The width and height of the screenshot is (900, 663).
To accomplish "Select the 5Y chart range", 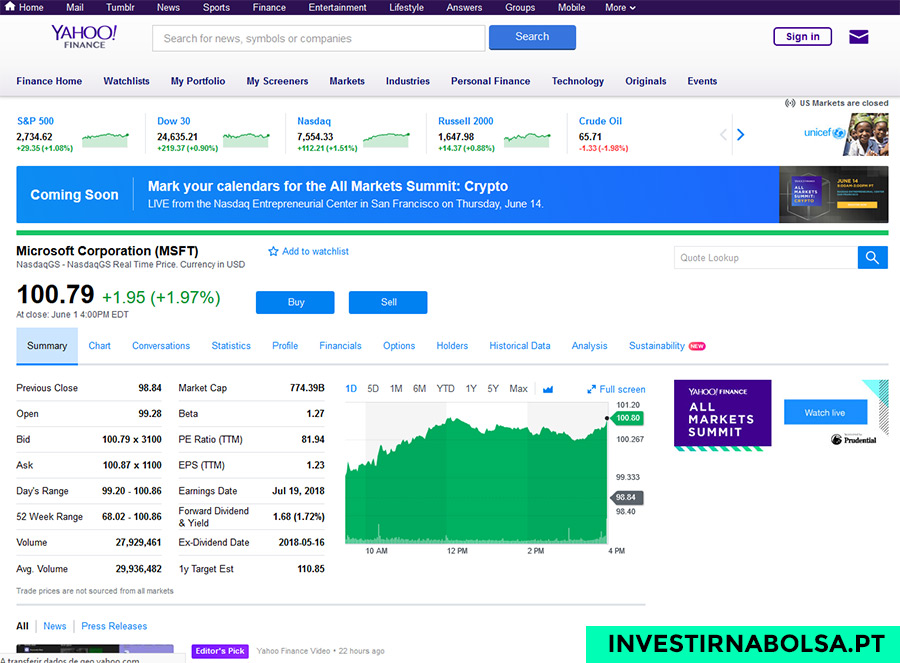I will [x=493, y=389].
